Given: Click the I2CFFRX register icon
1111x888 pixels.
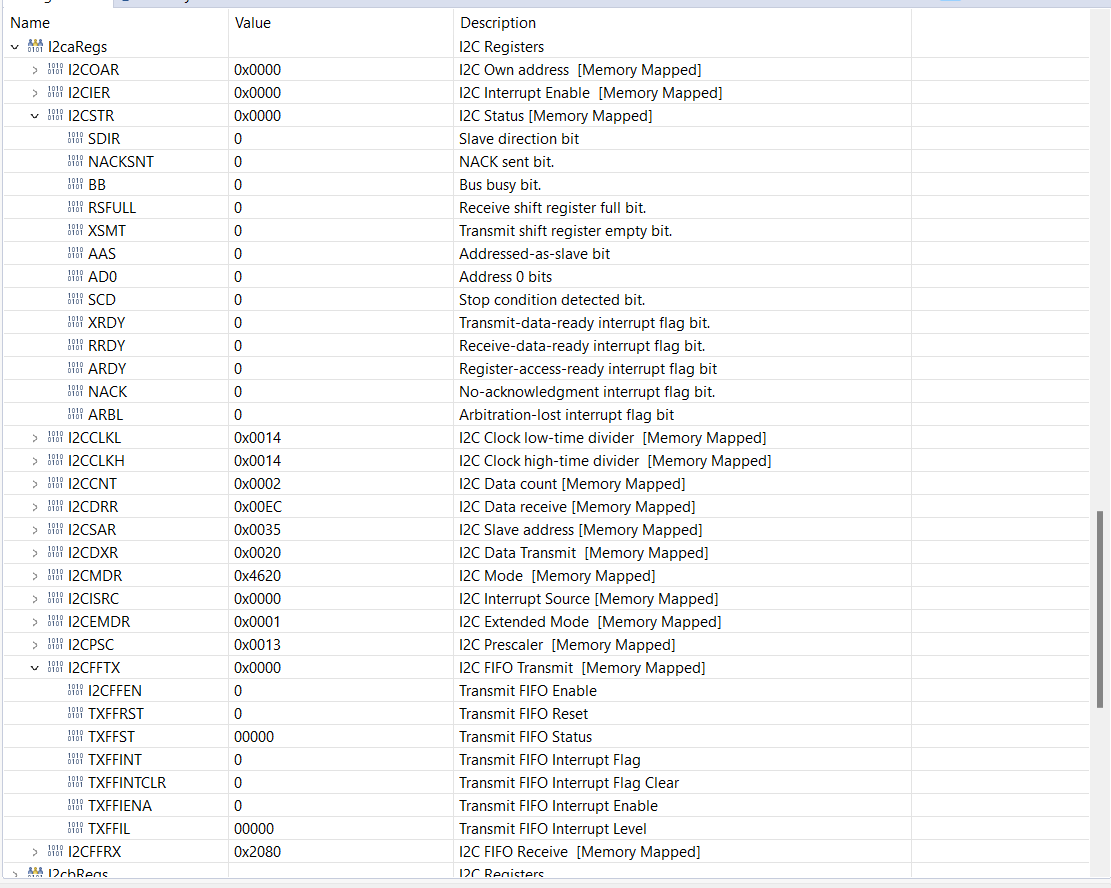Looking at the screenshot, I should pyautogui.click(x=55, y=852).
